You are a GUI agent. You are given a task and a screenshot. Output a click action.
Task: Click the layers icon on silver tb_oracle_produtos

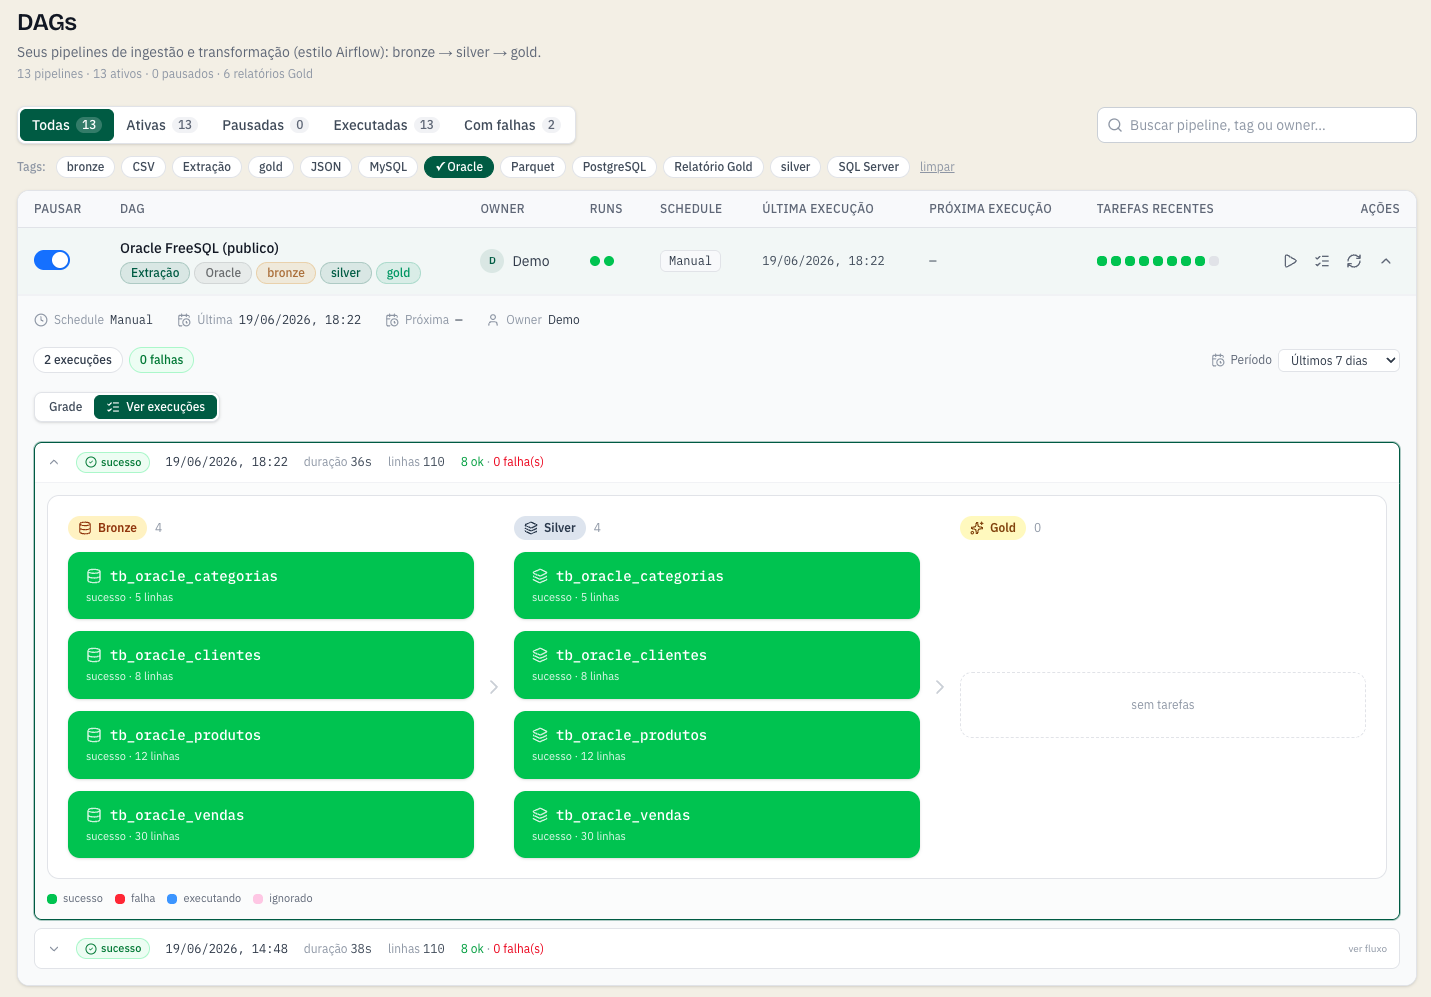pyautogui.click(x=540, y=735)
